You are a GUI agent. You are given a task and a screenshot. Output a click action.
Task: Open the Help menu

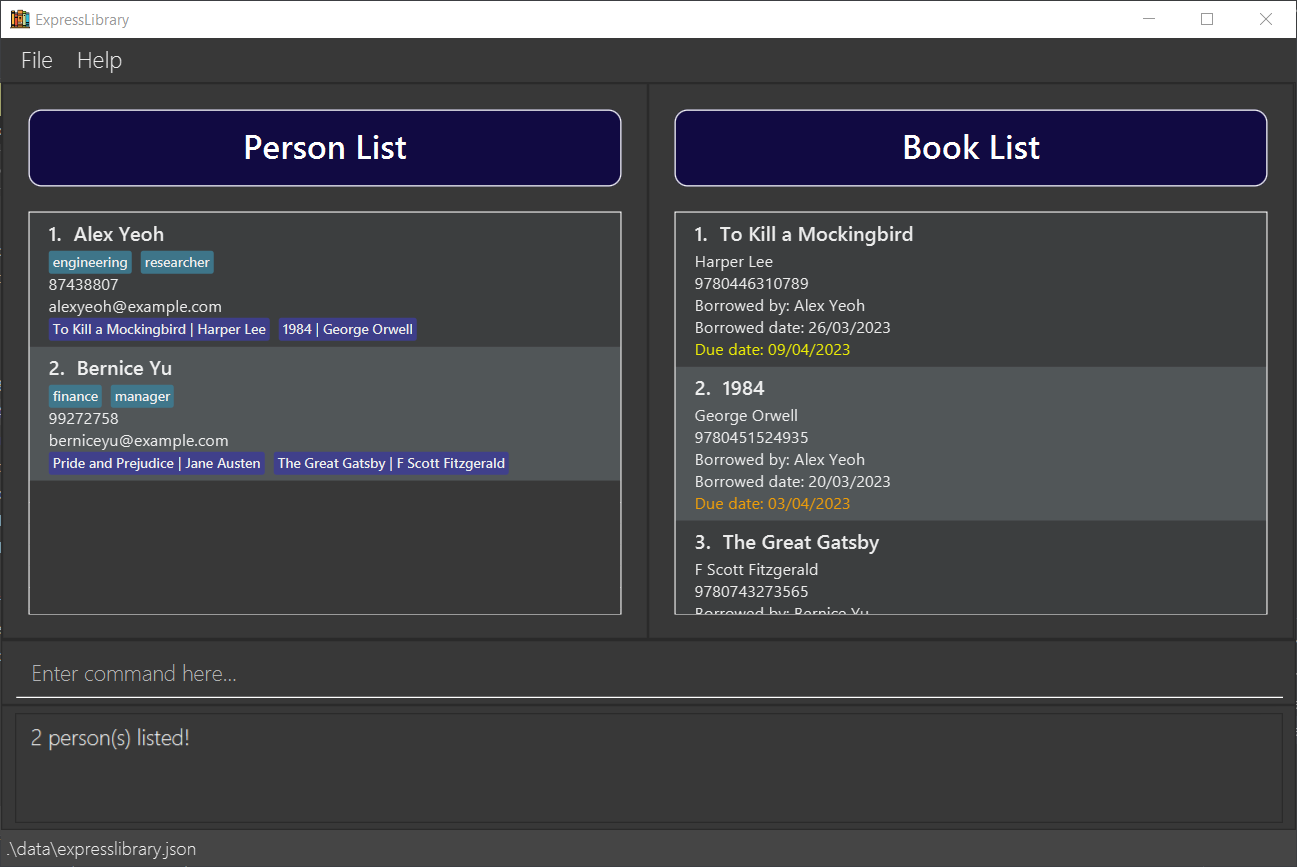pyautogui.click(x=99, y=60)
